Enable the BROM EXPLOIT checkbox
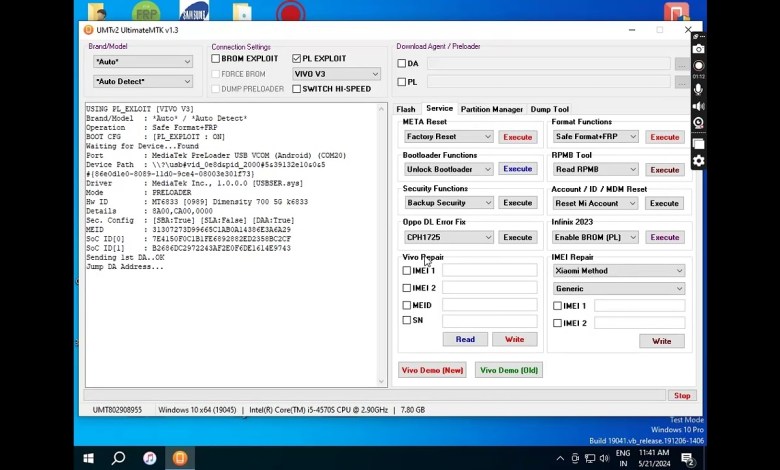 tap(215, 59)
